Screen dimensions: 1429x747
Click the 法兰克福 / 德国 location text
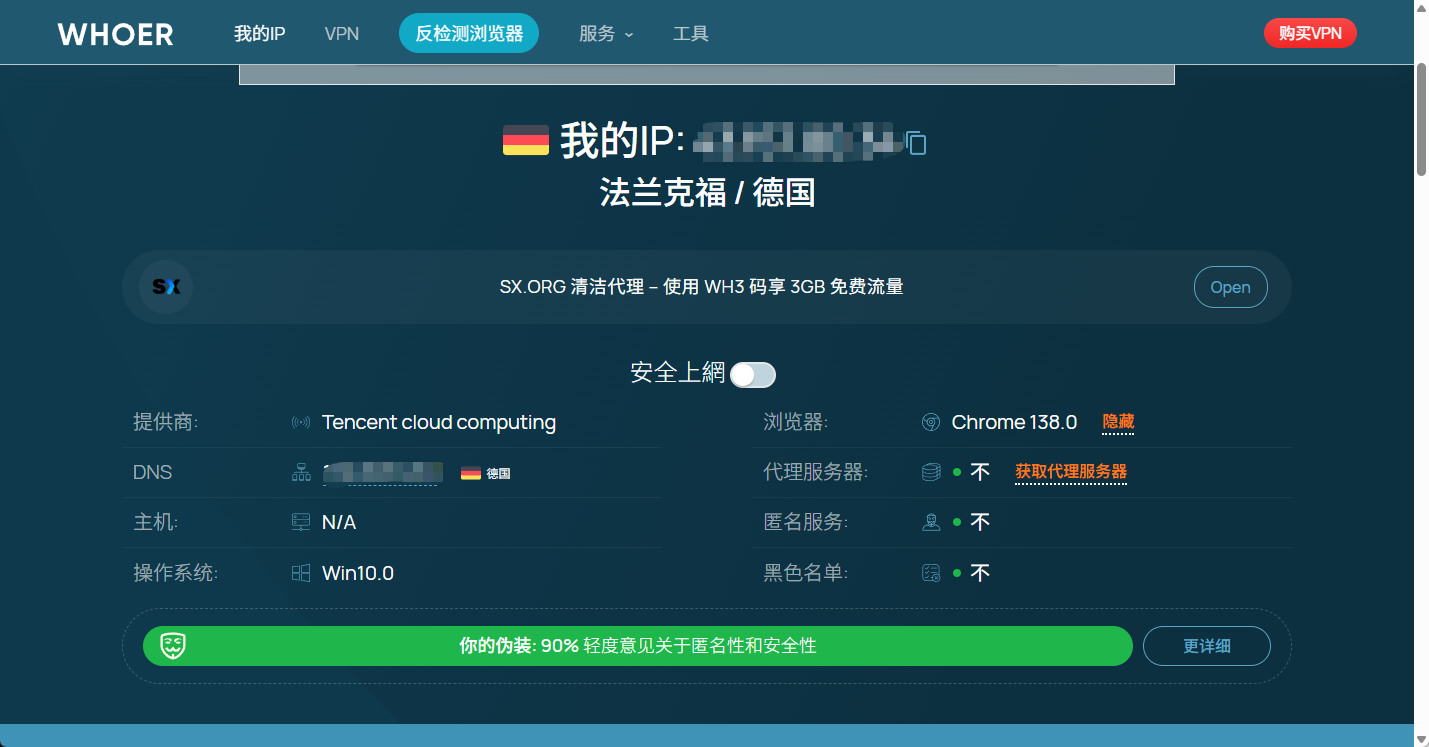pyautogui.click(x=707, y=192)
